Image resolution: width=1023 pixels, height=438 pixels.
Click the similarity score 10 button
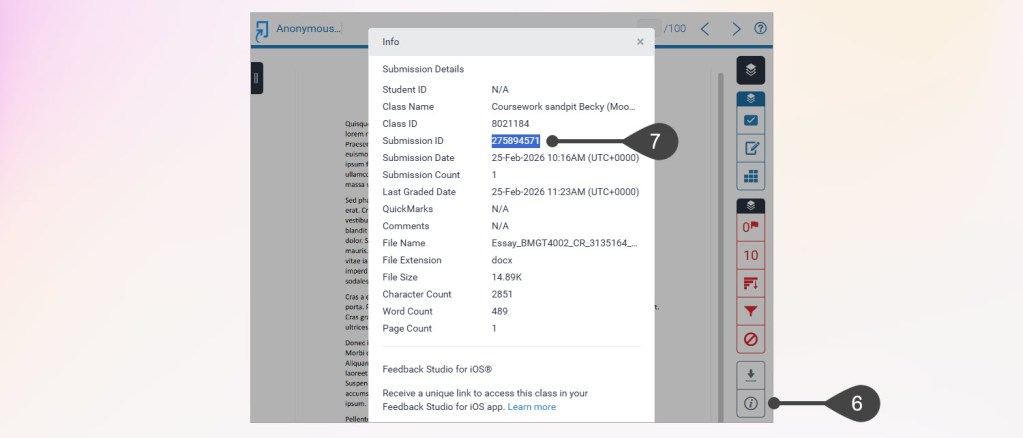click(750, 255)
